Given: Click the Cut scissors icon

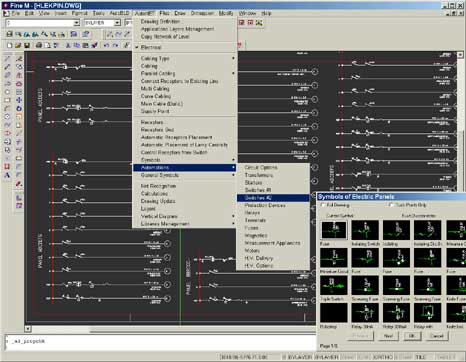Looking at the screenshot, I should [68, 45].
